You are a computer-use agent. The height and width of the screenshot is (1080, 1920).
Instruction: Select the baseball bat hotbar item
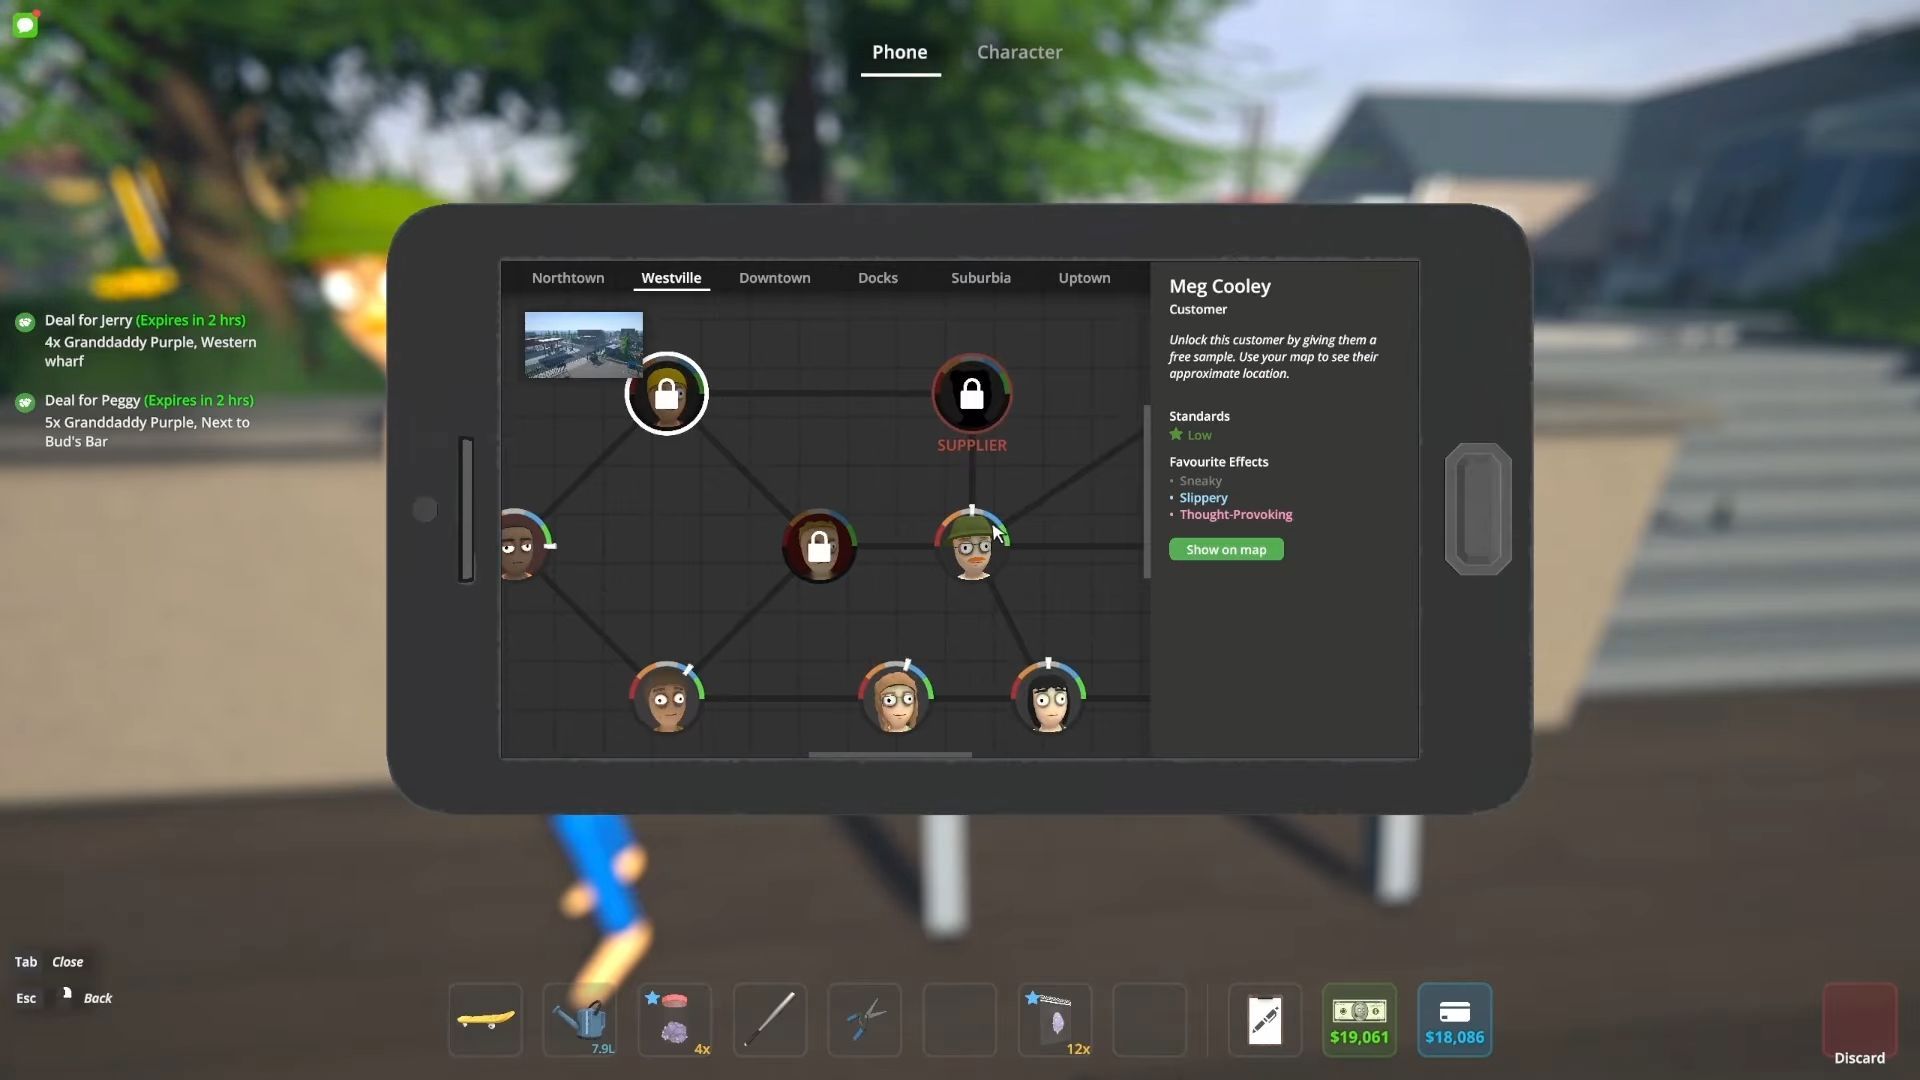click(x=770, y=1019)
